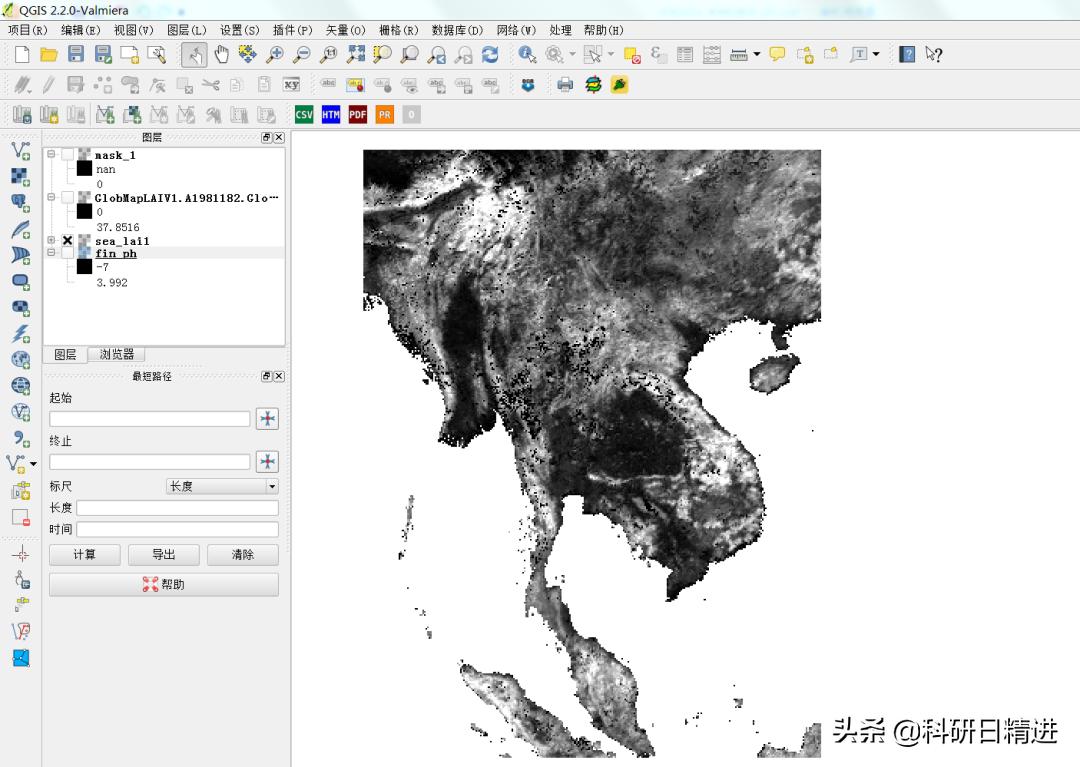Open the attribute table icon
The height and width of the screenshot is (767, 1080).
[x=685, y=54]
